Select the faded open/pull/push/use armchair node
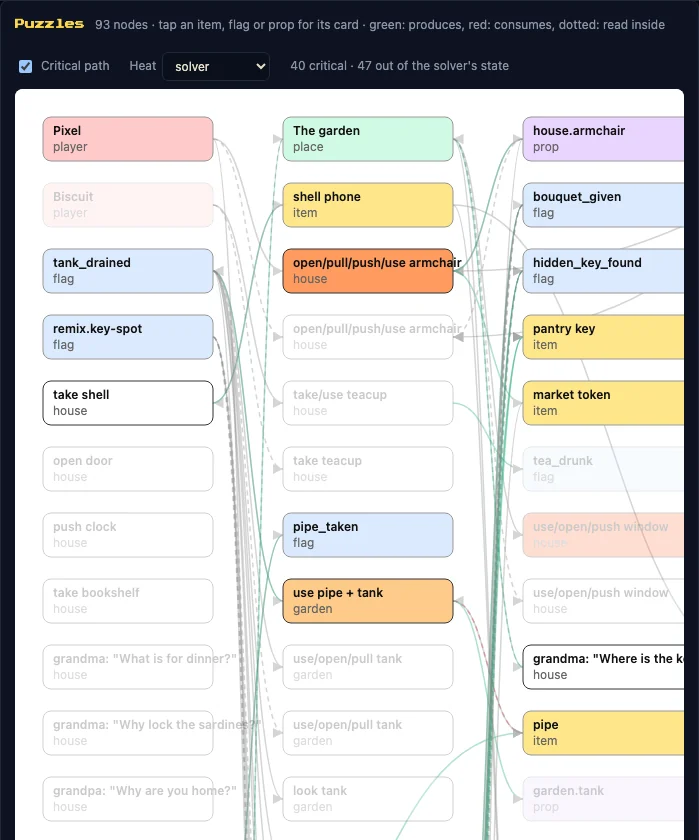699x840 pixels. (x=368, y=337)
